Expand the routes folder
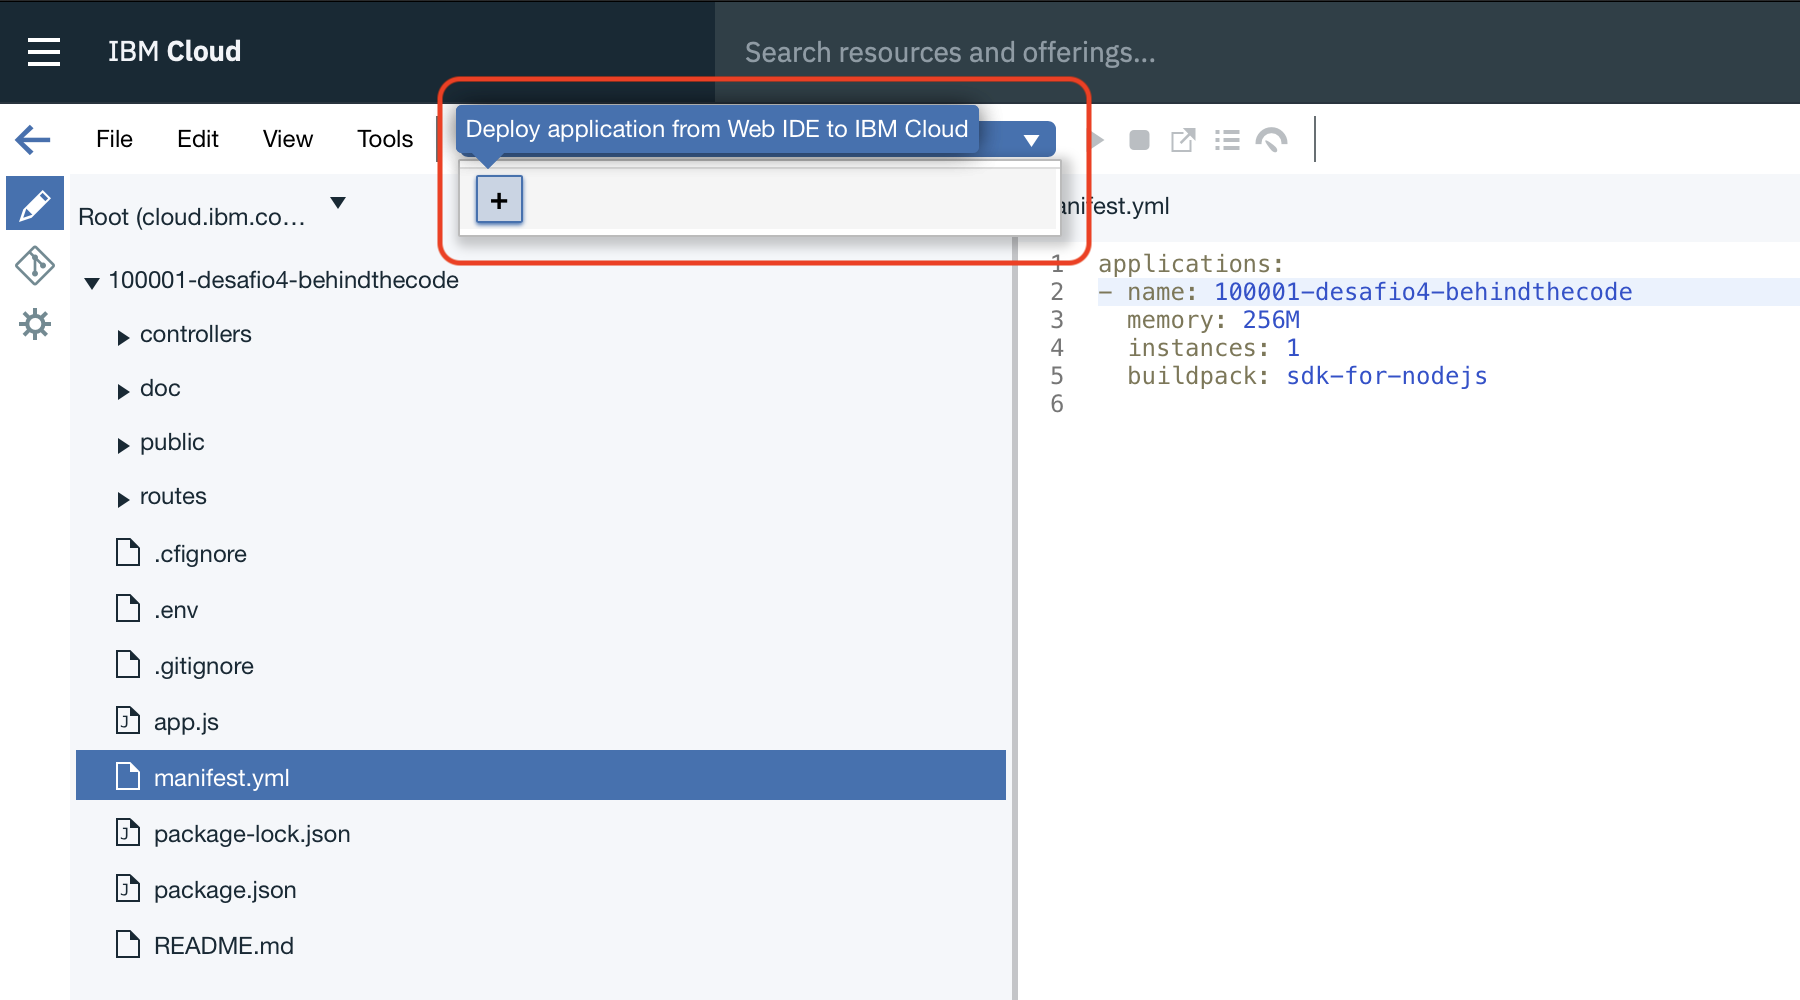This screenshot has width=1800, height=1000. point(123,499)
